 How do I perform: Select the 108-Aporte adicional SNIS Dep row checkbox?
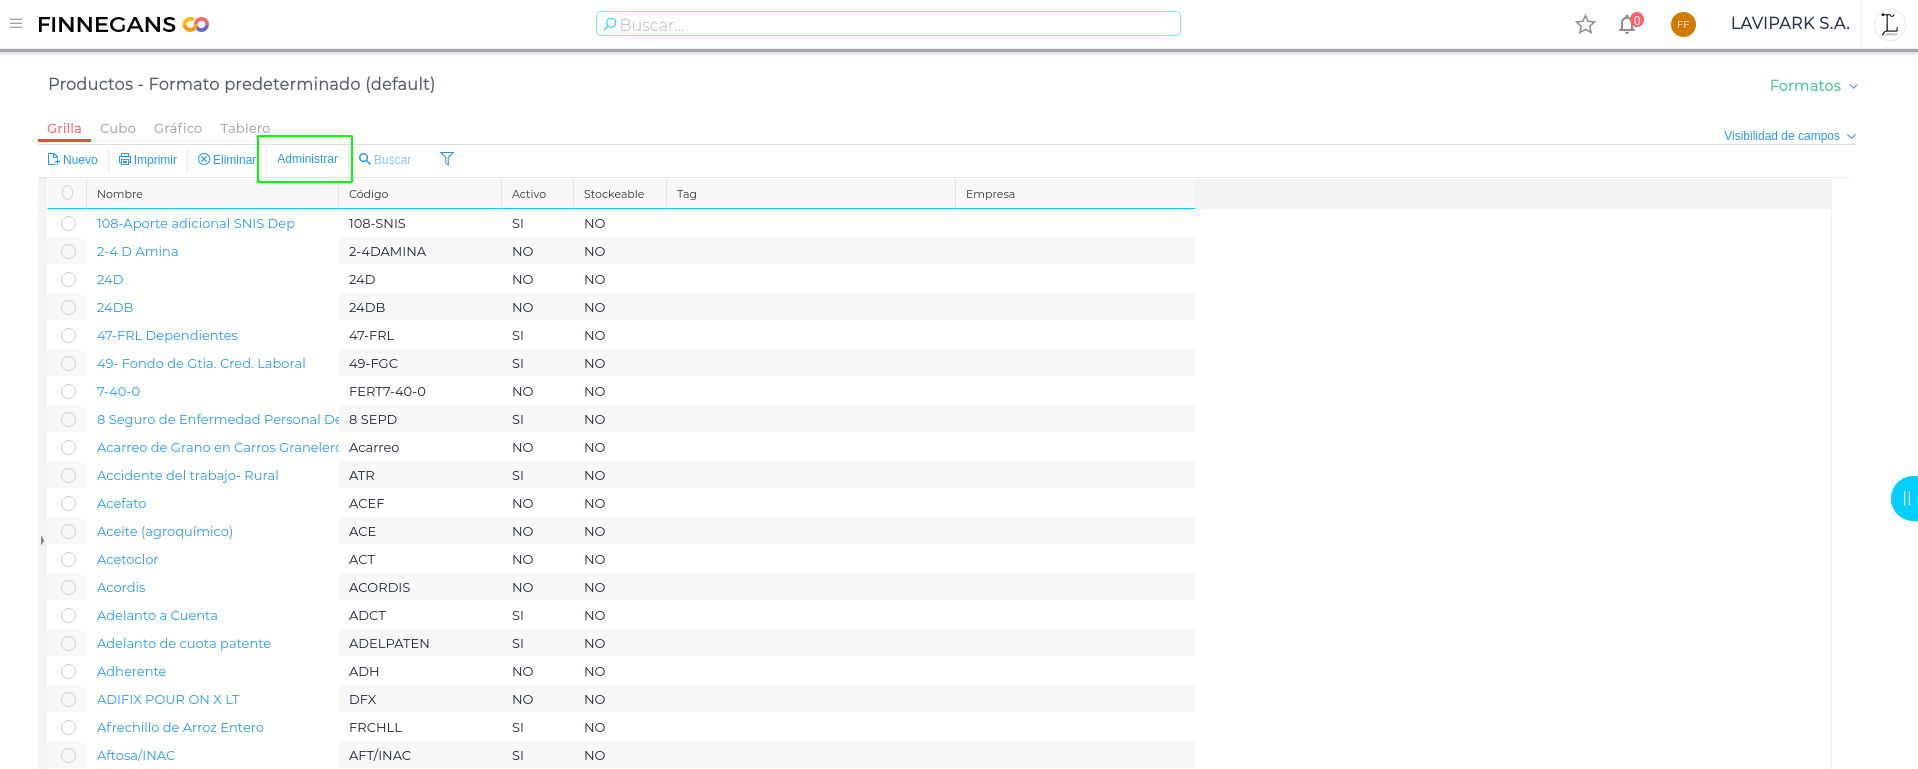[68, 223]
